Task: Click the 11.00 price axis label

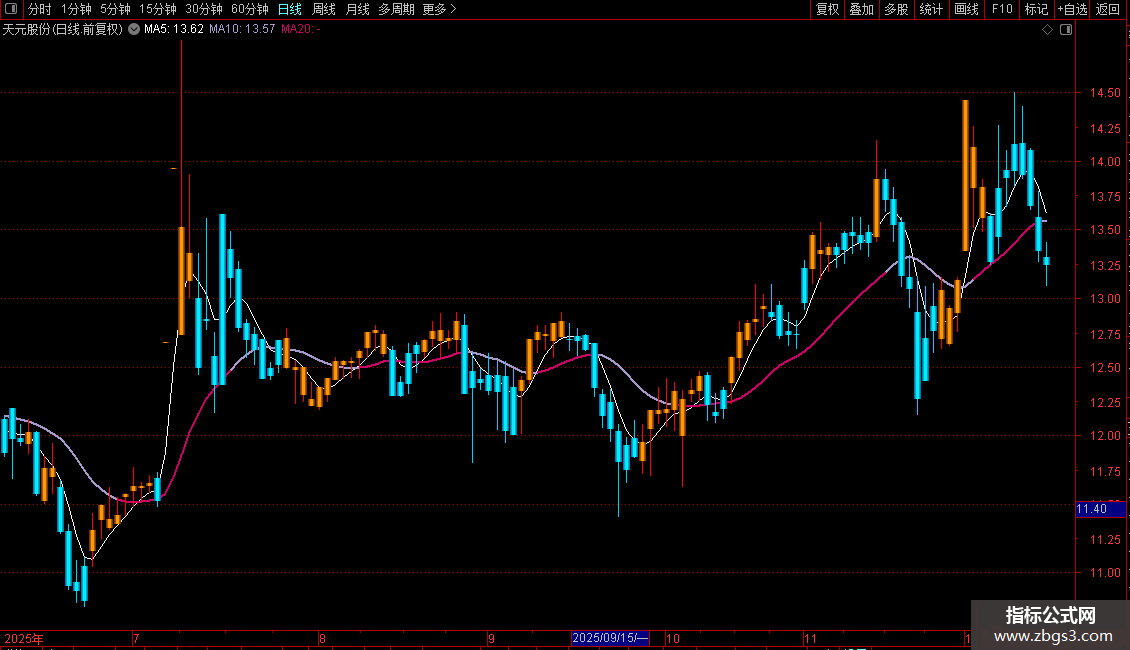Action: click(x=1105, y=573)
